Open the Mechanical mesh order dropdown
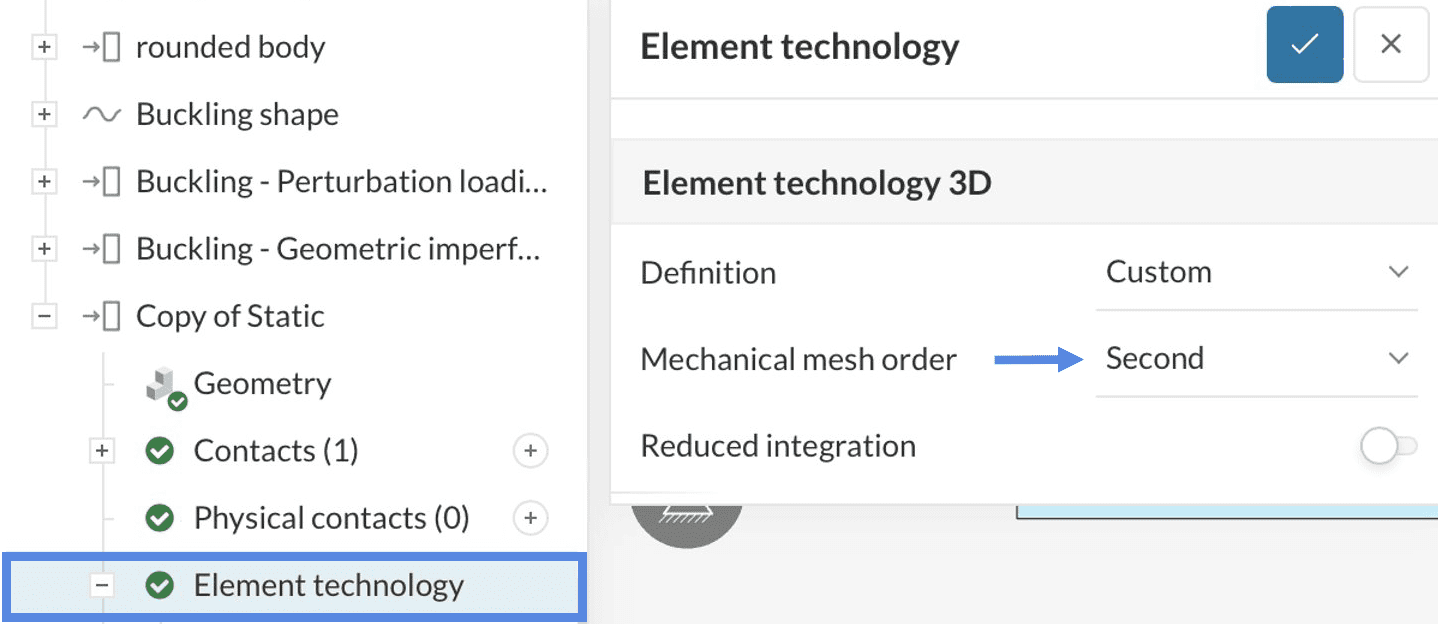Image resolution: width=1438 pixels, height=624 pixels. [x=1256, y=358]
